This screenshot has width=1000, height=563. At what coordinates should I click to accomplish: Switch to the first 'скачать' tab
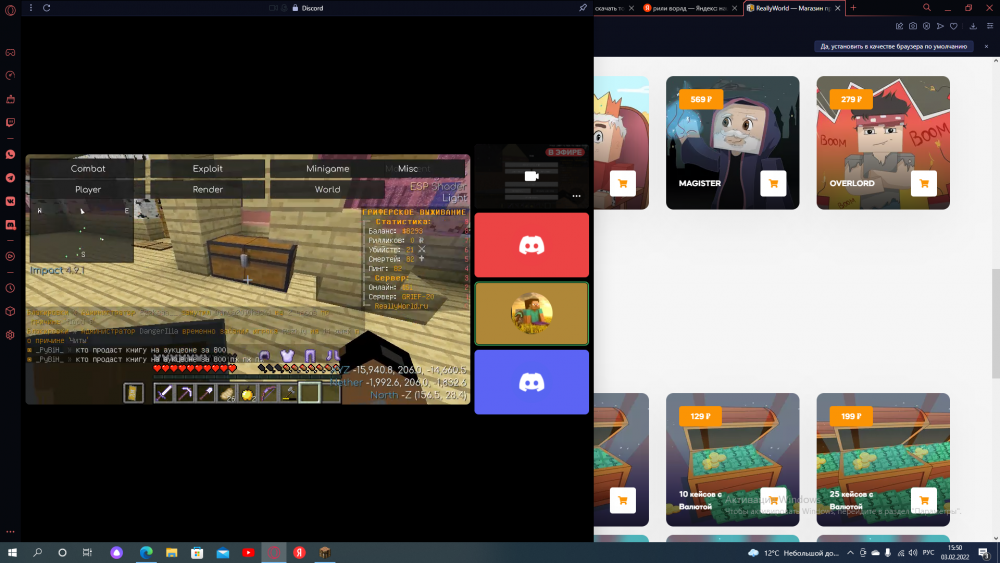(609, 8)
